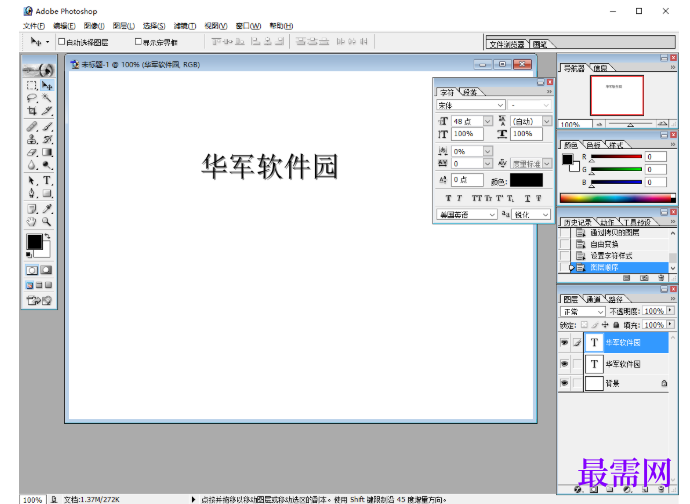Select the Brush tool
The image size is (690, 504).
pyautogui.click(x=47, y=127)
